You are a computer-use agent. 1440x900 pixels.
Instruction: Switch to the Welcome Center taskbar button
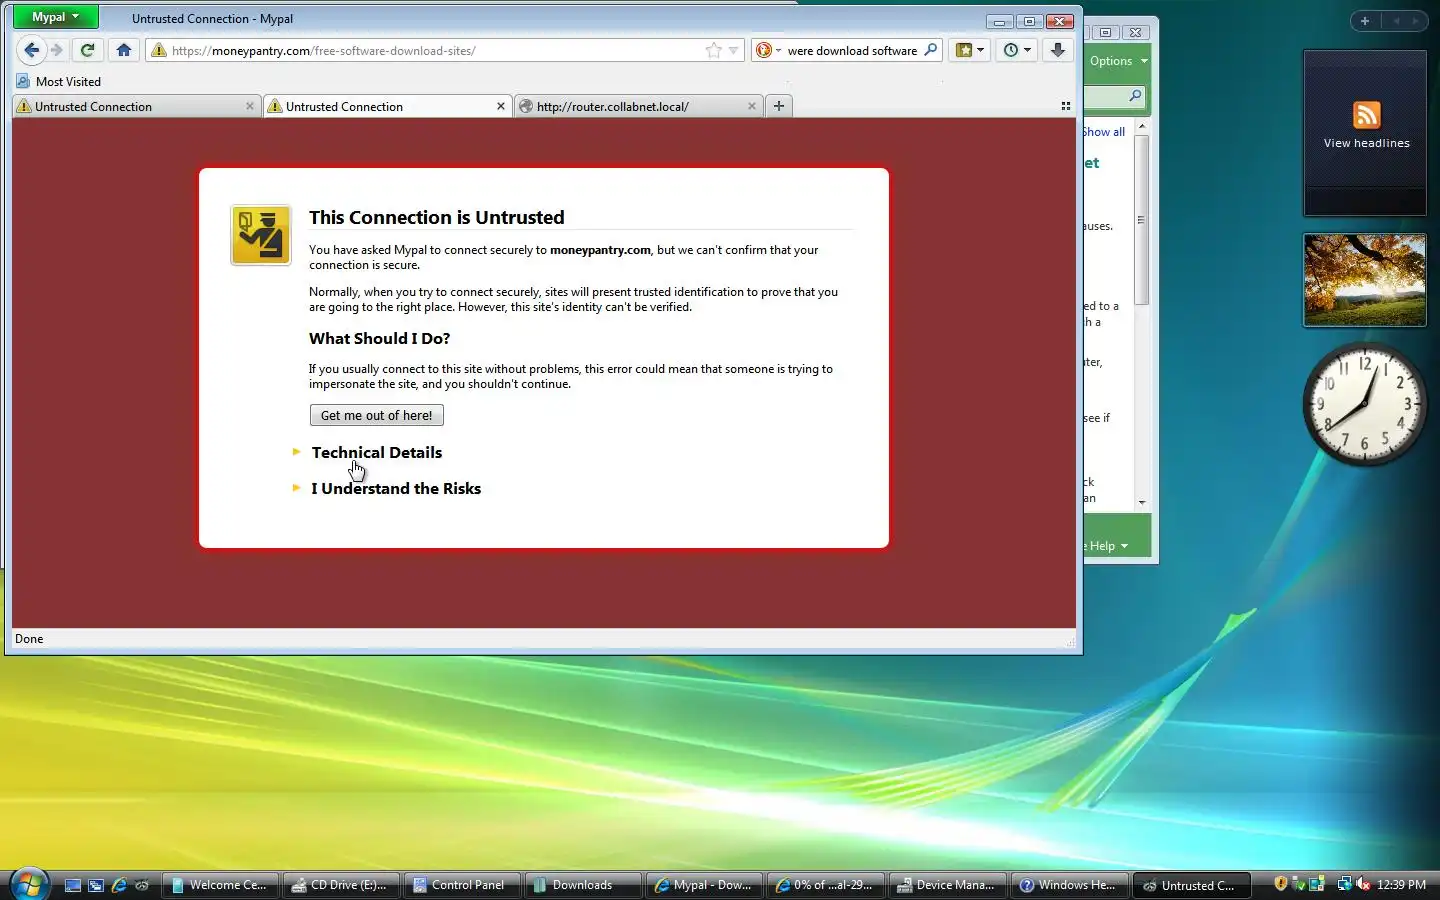click(x=219, y=885)
